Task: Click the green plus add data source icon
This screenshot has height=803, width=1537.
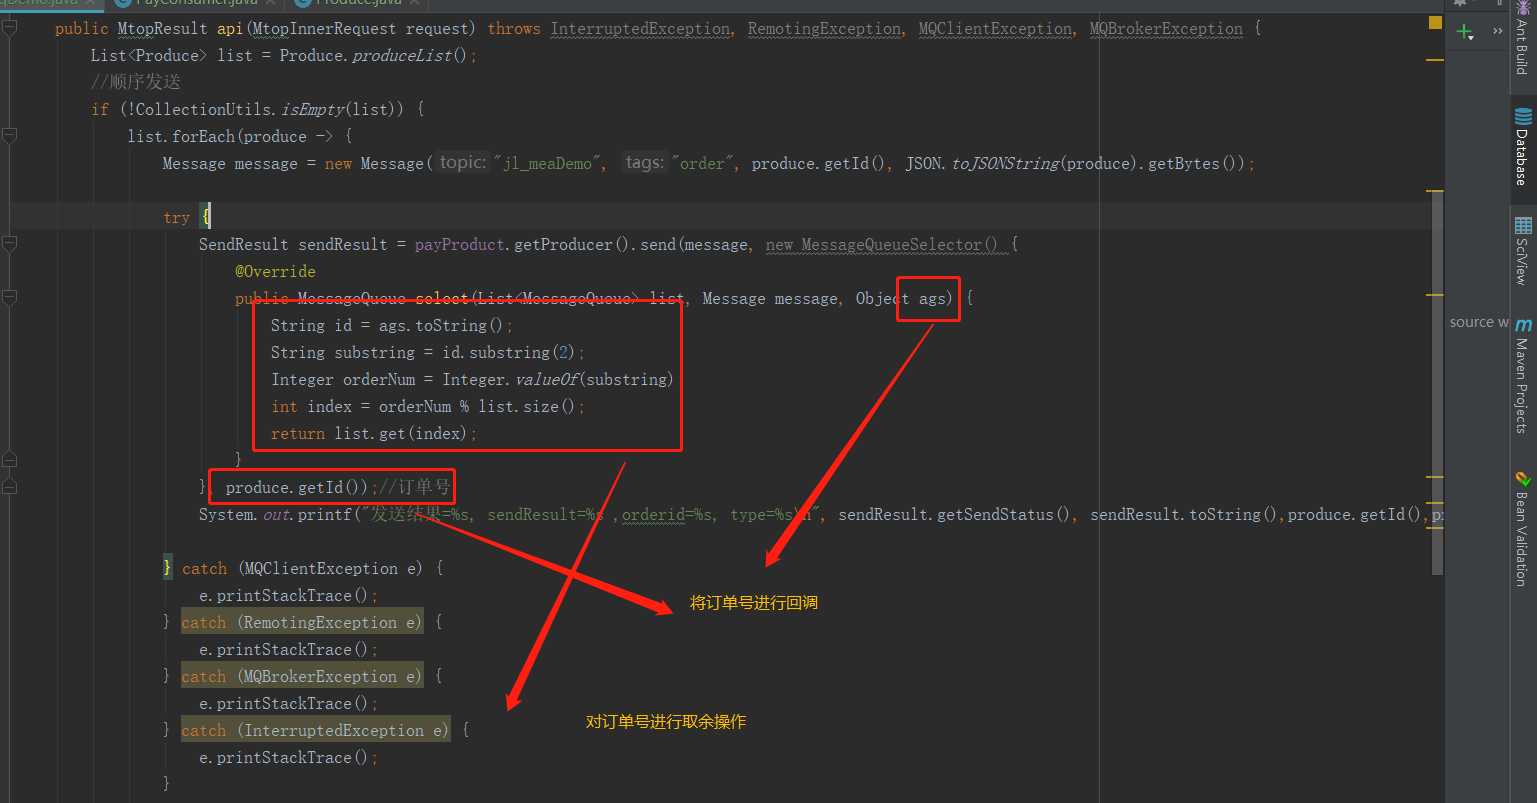Action: (x=1465, y=32)
